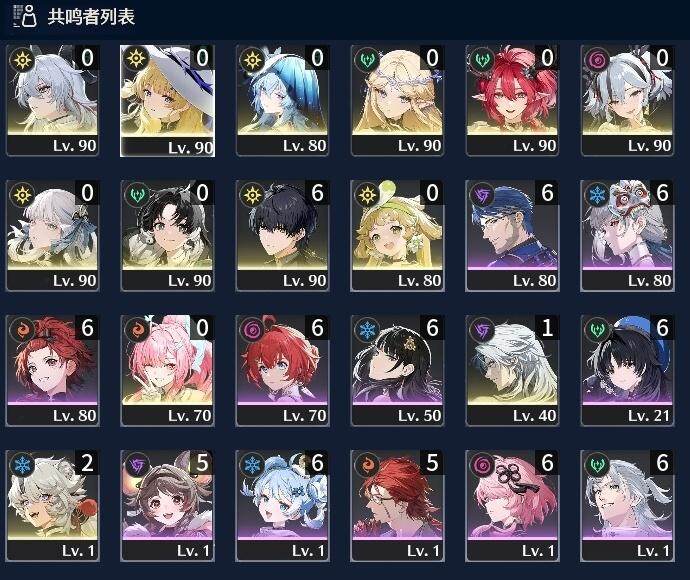
Task: Click the 共鸣者列表 title text
Action: click(x=91, y=17)
